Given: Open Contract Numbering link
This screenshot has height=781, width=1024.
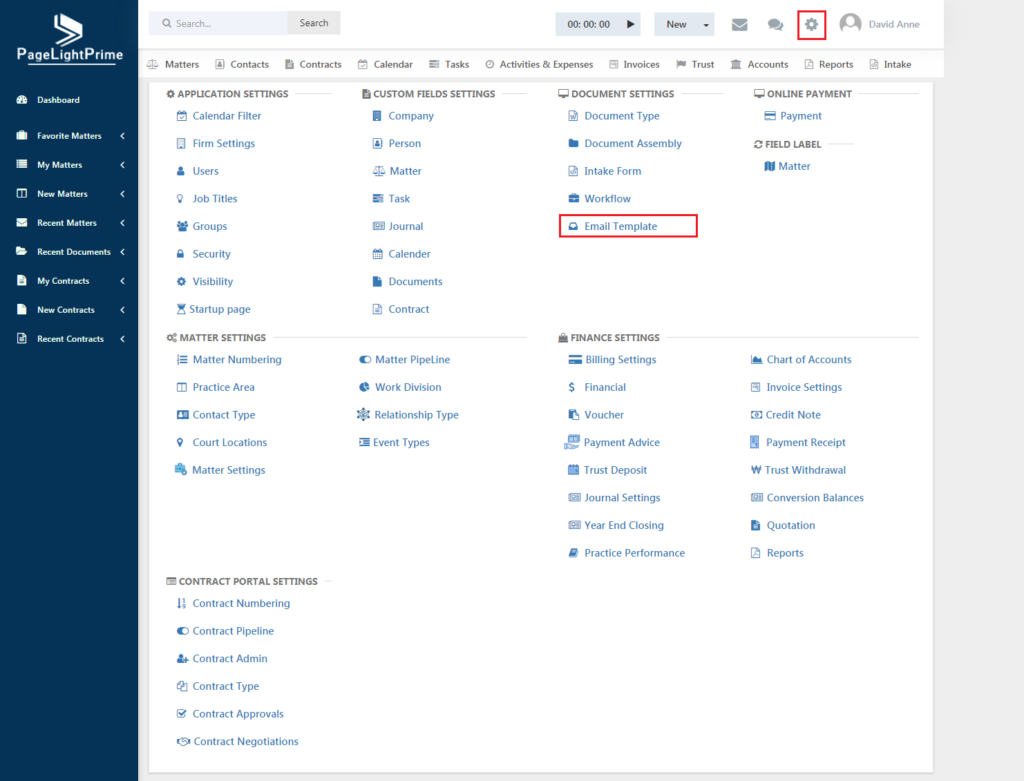Looking at the screenshot, I should (241, 603).
